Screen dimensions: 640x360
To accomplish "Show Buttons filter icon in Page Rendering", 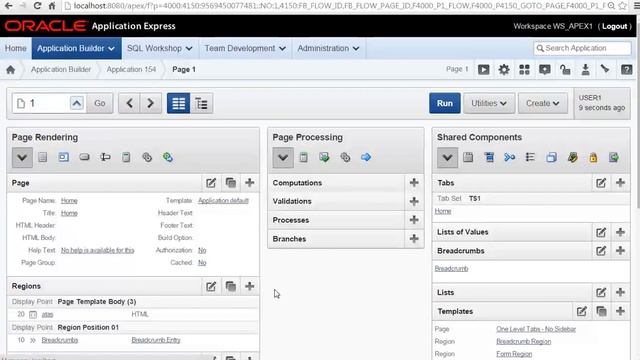I will tap(84, 158).
